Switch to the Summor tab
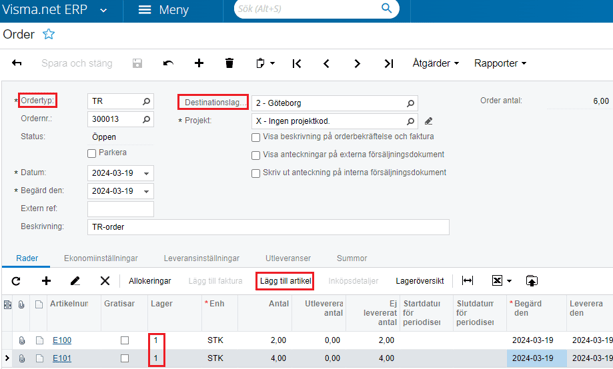 coord(352,258)
